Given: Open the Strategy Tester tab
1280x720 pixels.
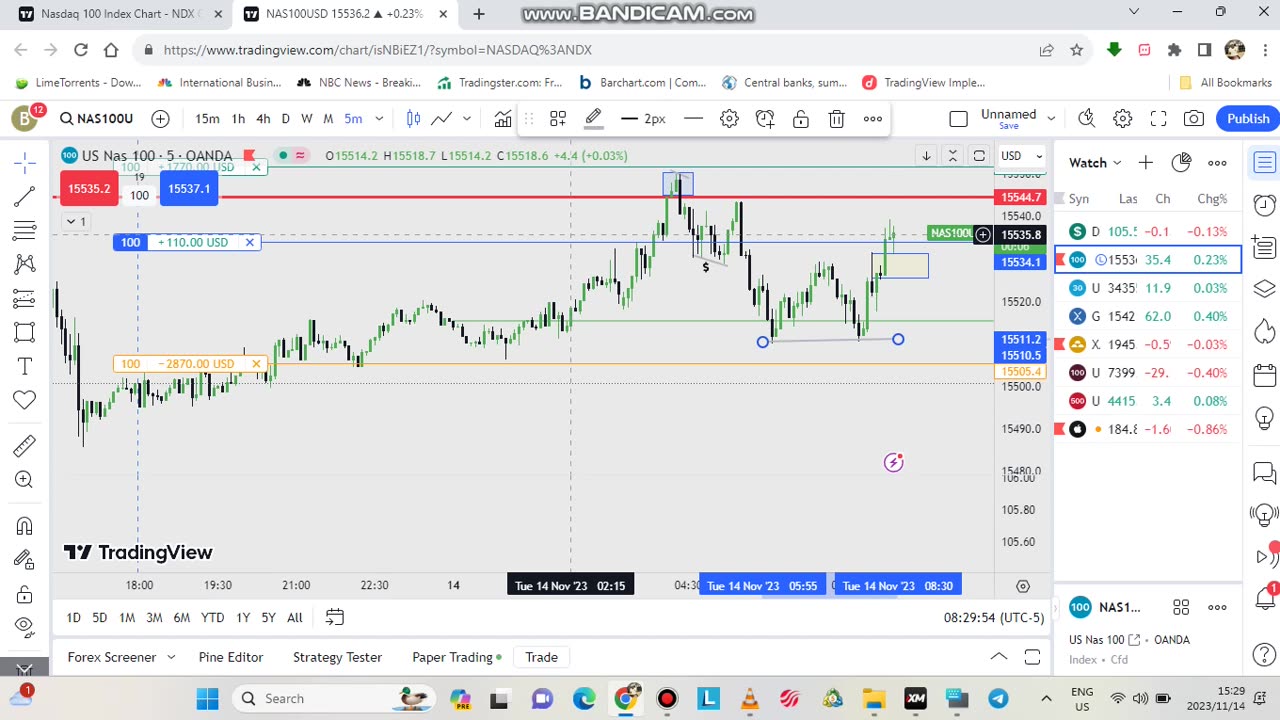Looking at the screenshot, I should pyautogui.click(x=337, y=657).
